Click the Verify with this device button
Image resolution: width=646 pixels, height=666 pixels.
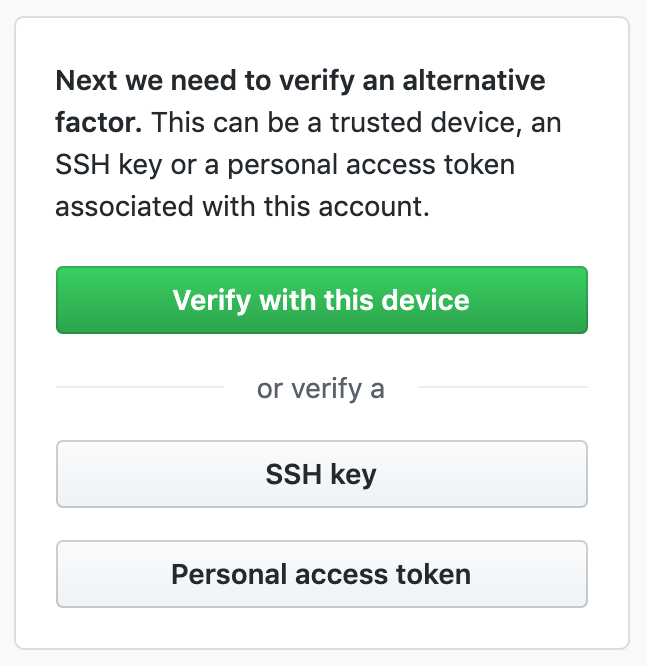[321, 300]
